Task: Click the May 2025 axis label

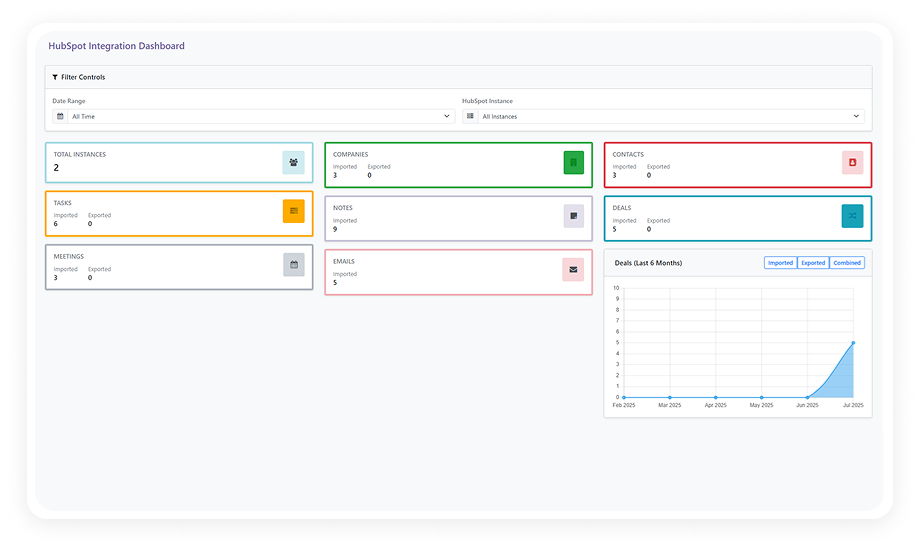Action: [762, 406]
